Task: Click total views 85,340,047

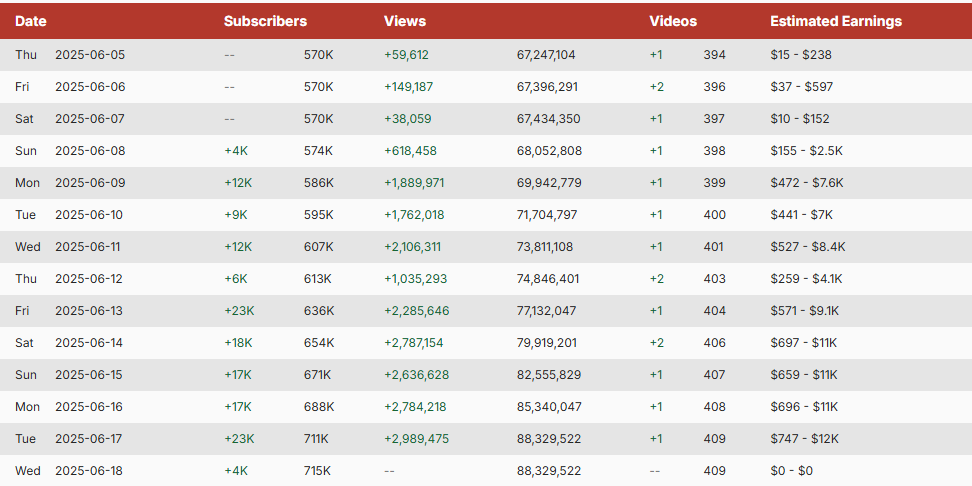Action: [549, 407]
